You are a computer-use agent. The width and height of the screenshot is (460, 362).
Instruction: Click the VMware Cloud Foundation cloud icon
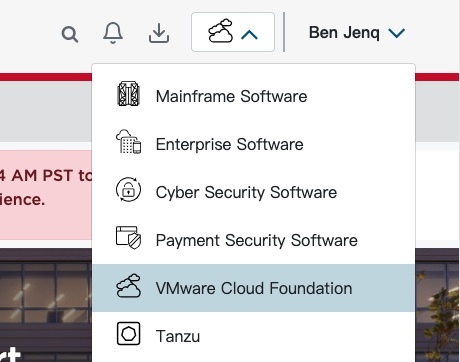click(x=129, y=286)
